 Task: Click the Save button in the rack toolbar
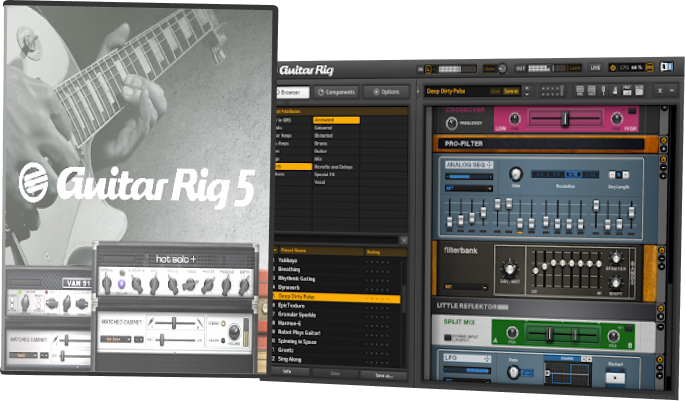[x=495, y=91]
